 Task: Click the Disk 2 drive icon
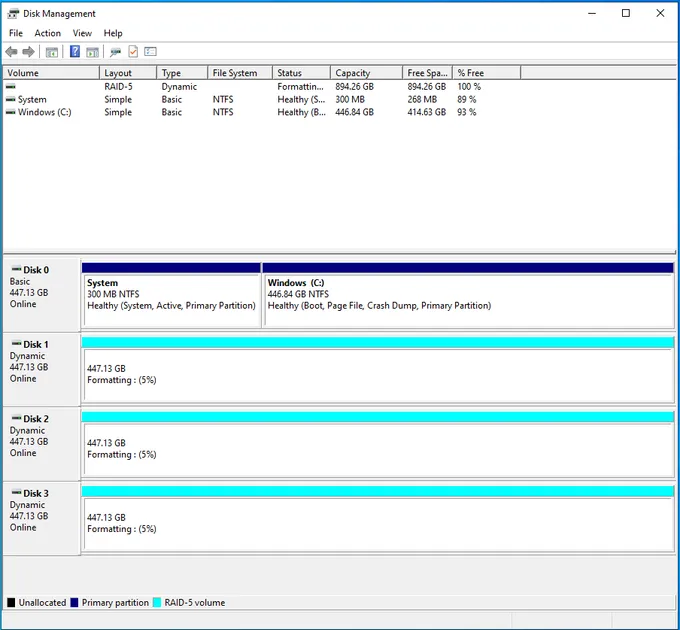point(16,418)
